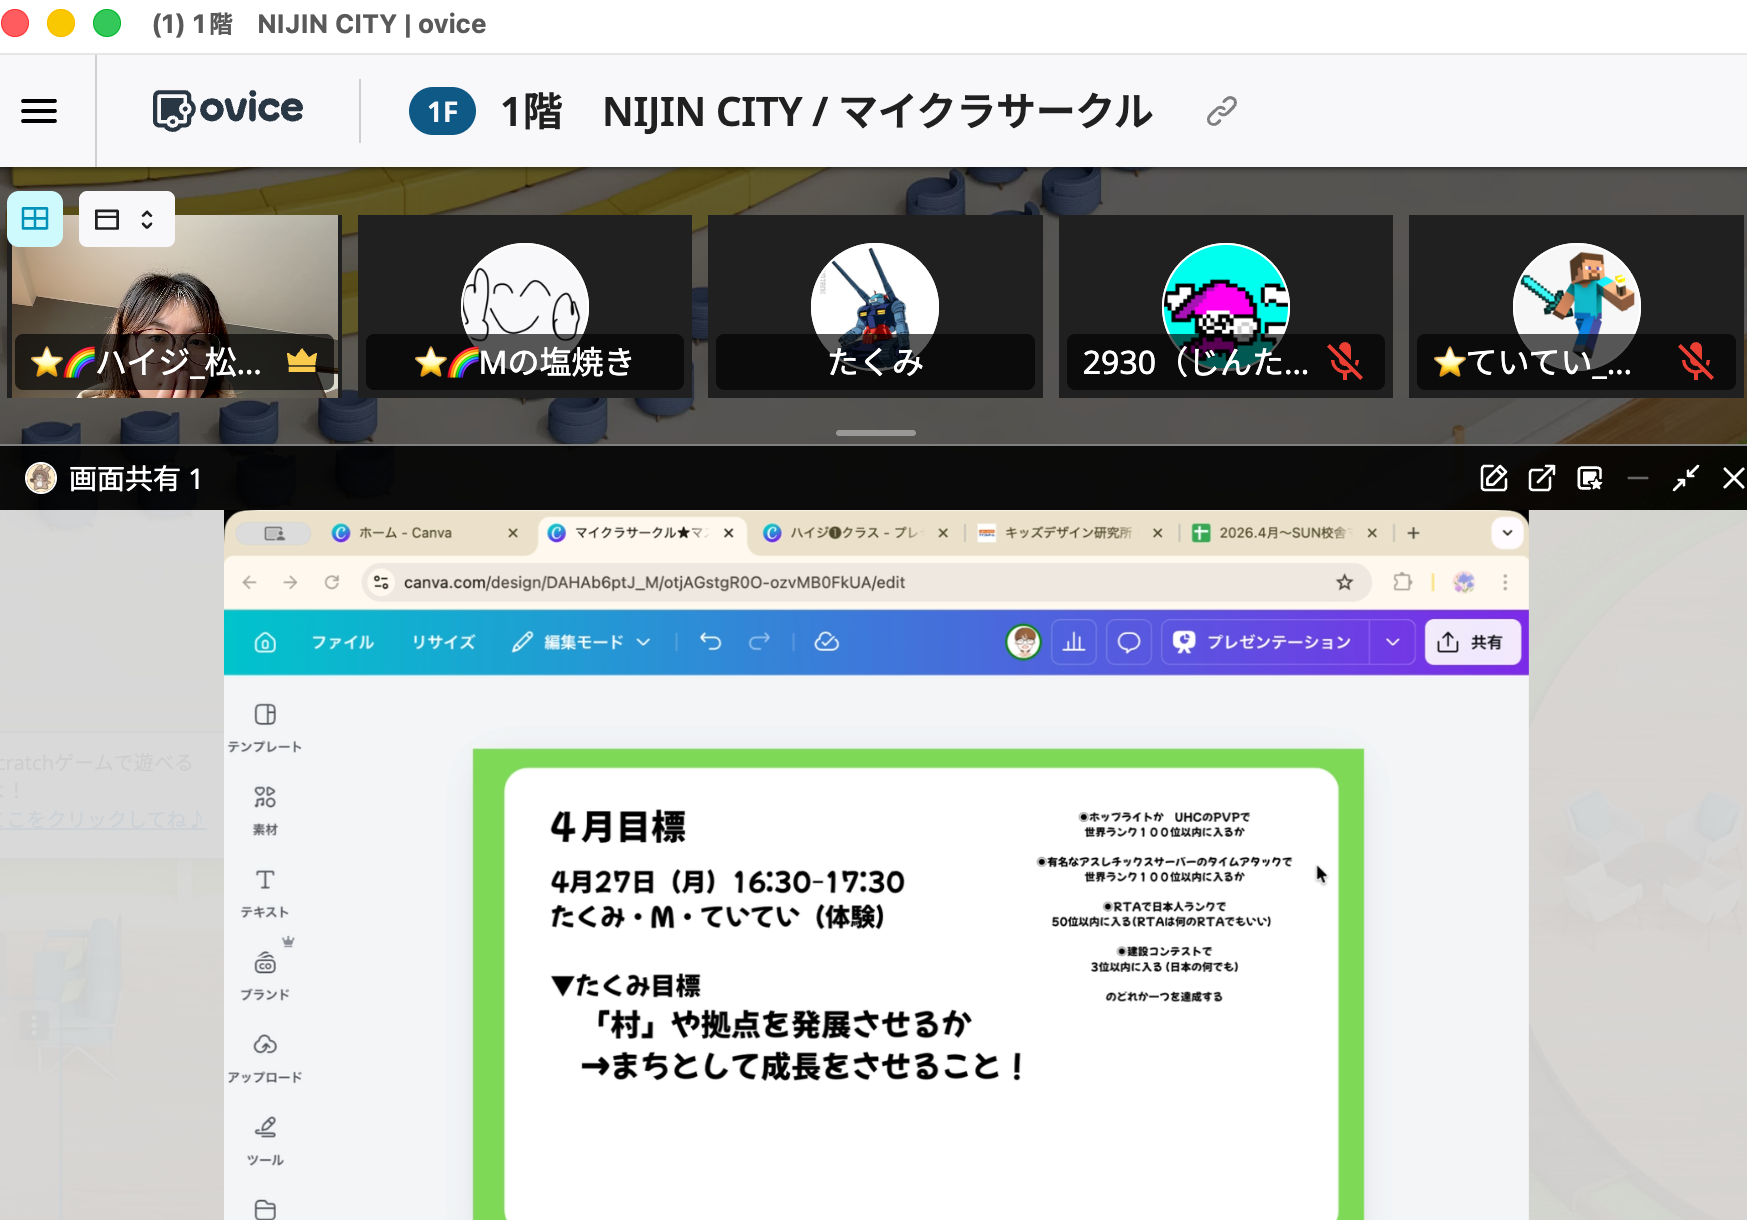This screenshot has height=1220, width=1747.
Task: Click the annotate icon on screen share
Action: [x=1493, y=479]
